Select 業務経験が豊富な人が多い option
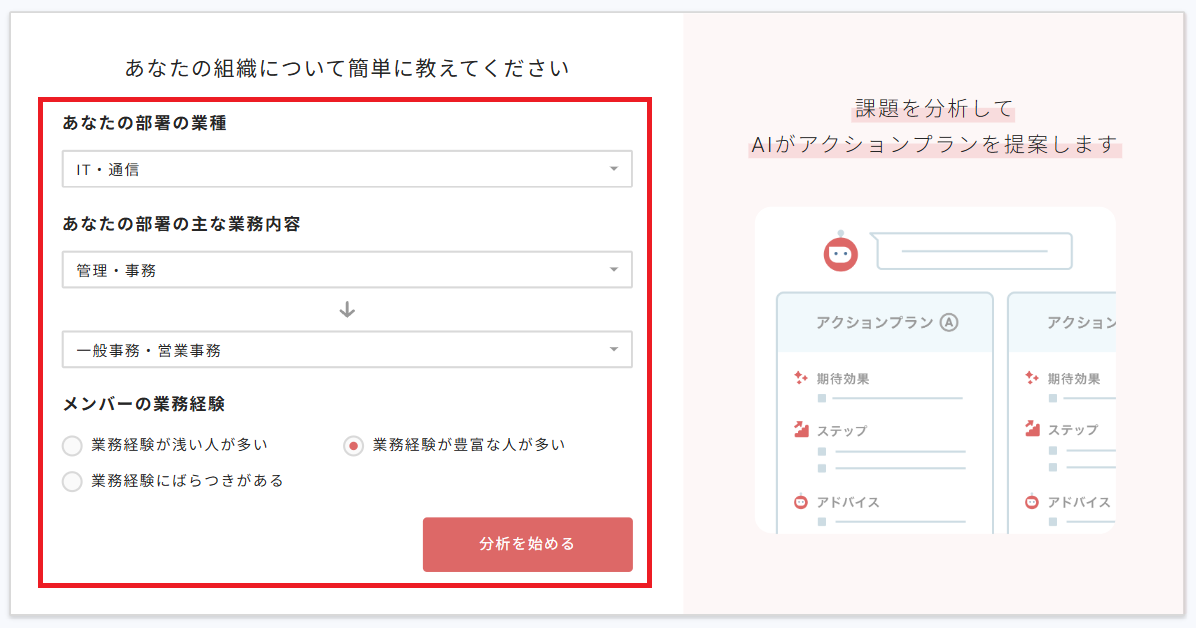 pyautogui.click(x=353, y=445)
